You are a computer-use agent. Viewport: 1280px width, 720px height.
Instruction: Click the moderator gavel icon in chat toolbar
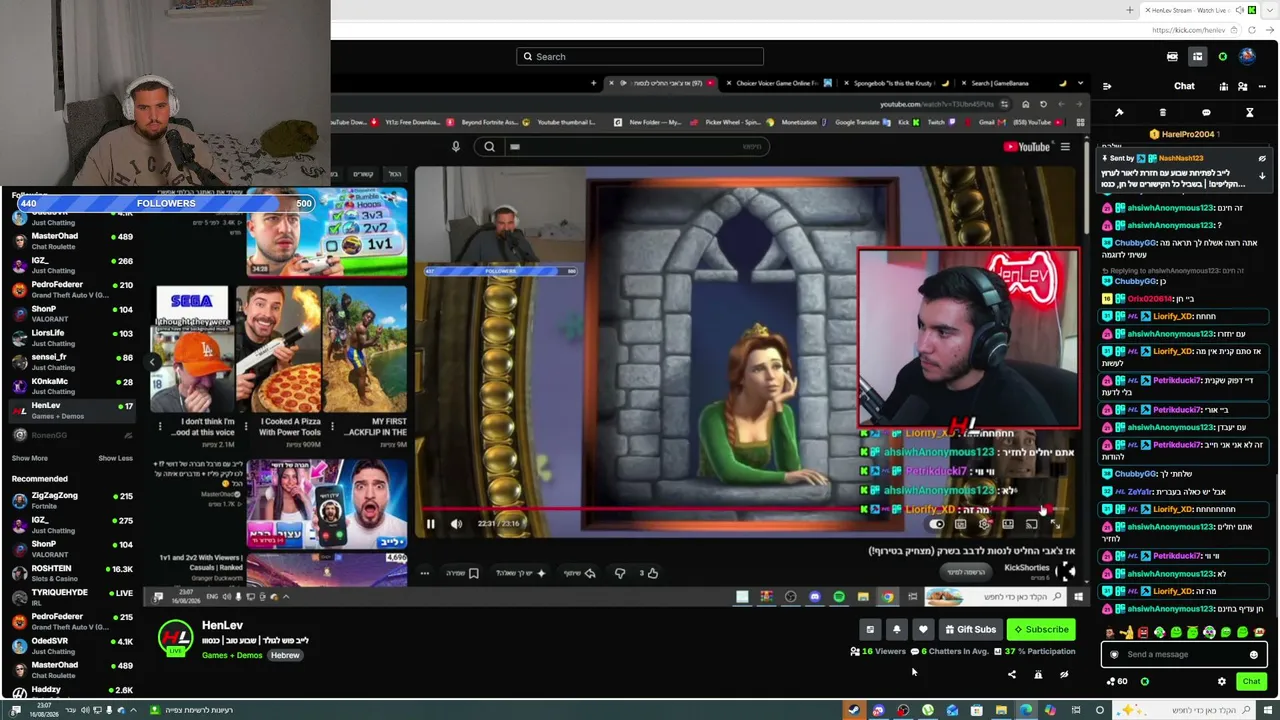1119,113
